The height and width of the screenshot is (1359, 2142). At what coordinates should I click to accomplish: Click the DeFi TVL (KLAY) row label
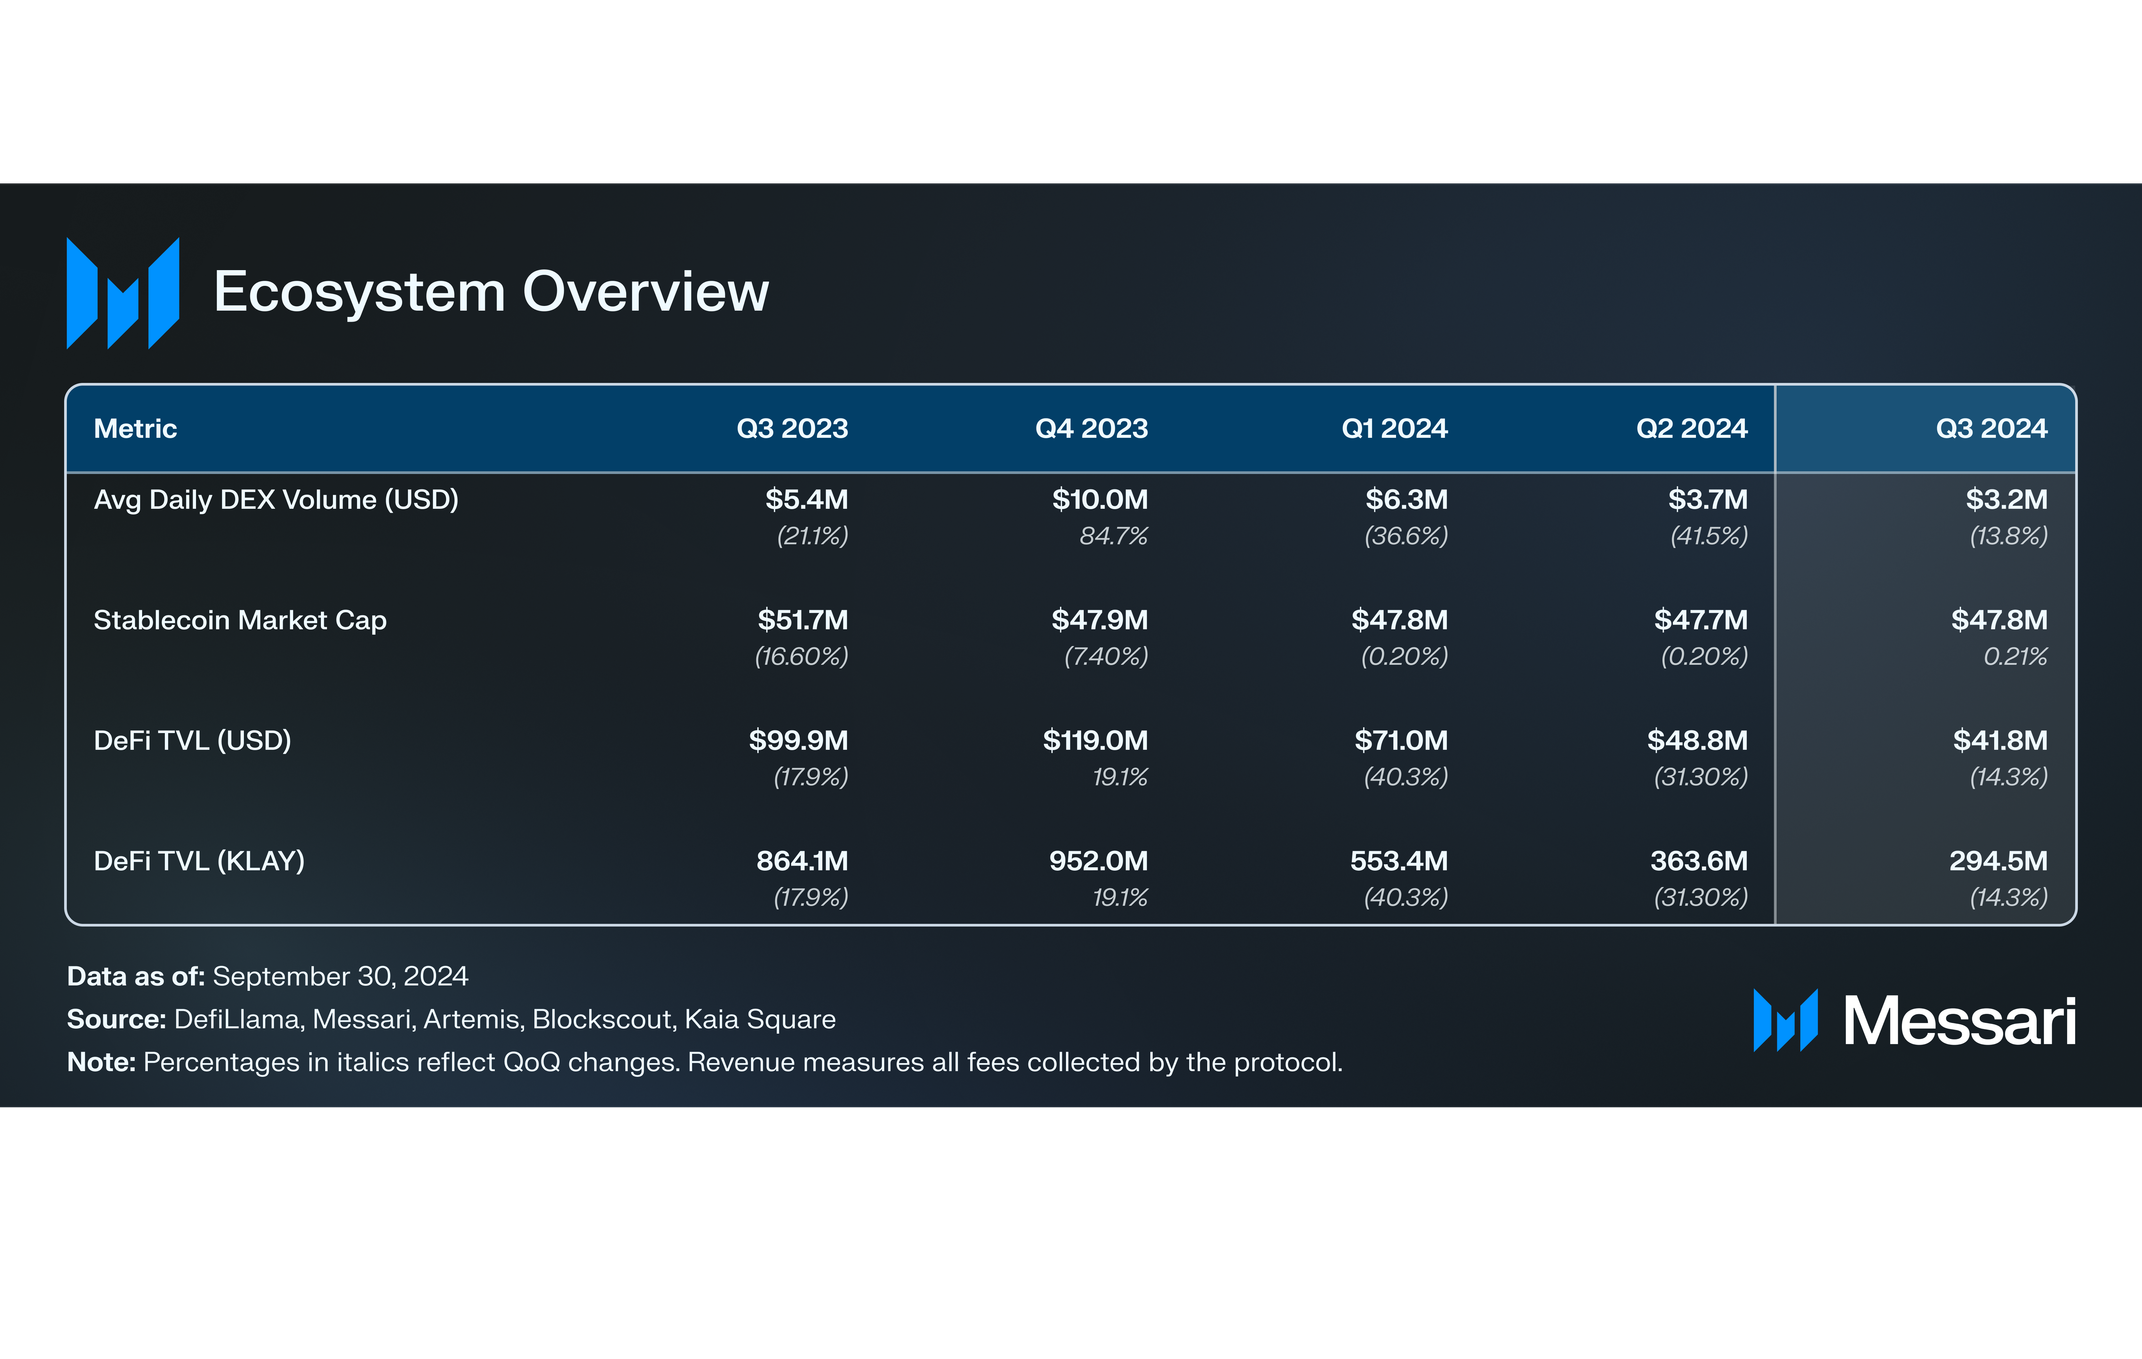click(199, 861)
